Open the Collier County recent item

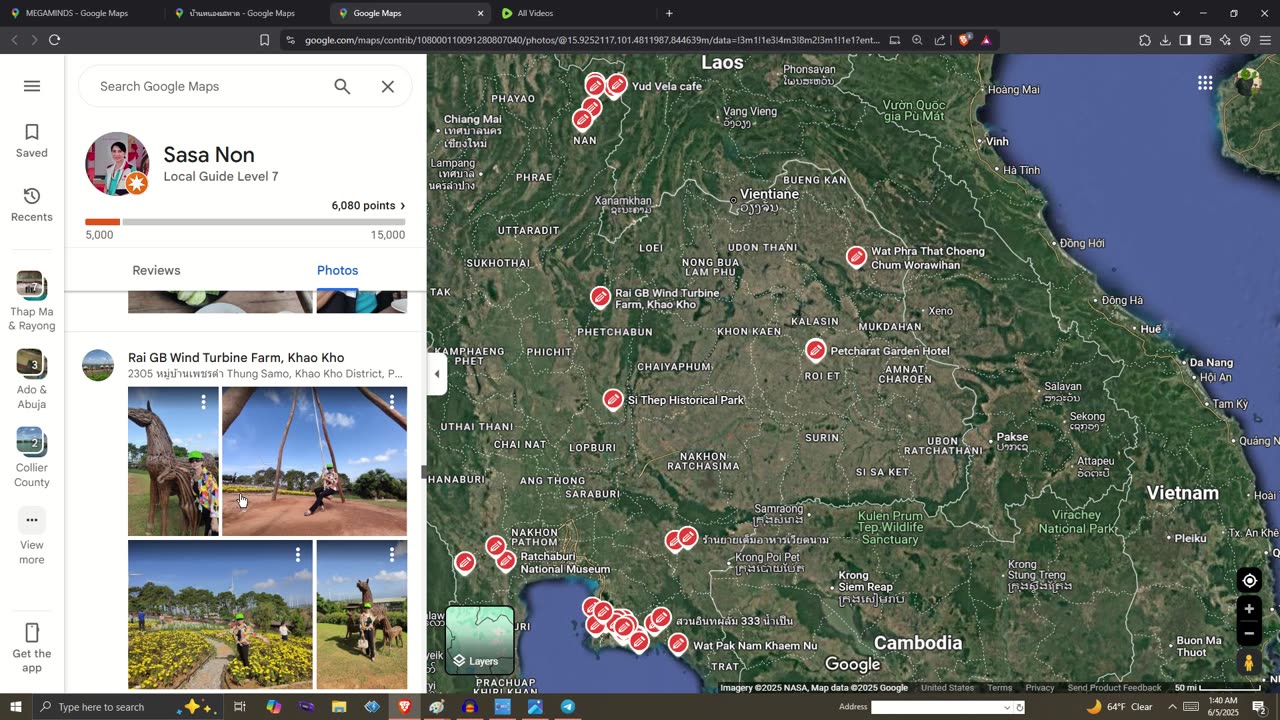pos(32,458)
